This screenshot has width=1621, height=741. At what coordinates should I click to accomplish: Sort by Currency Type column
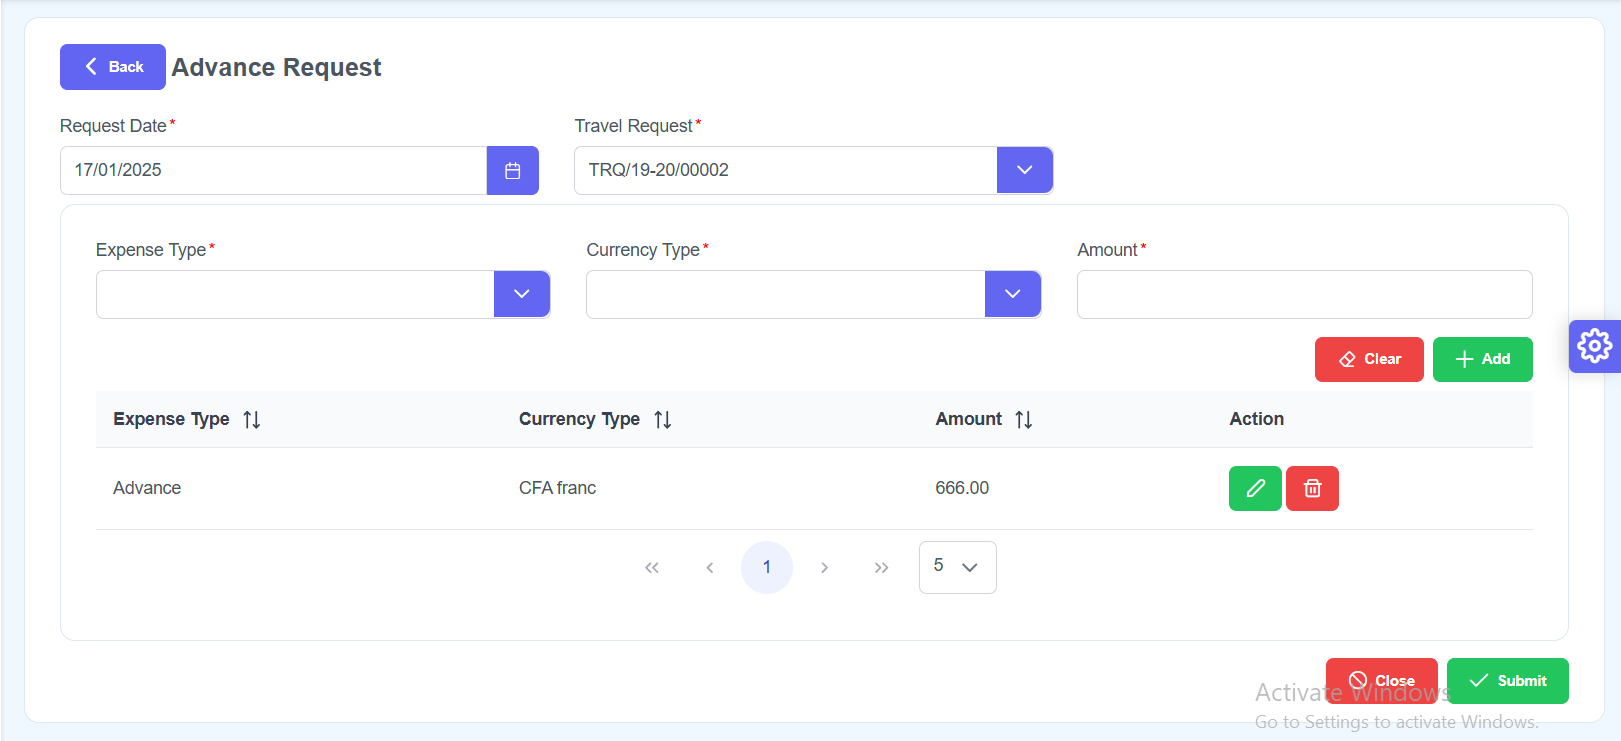[x=662, y=420]
